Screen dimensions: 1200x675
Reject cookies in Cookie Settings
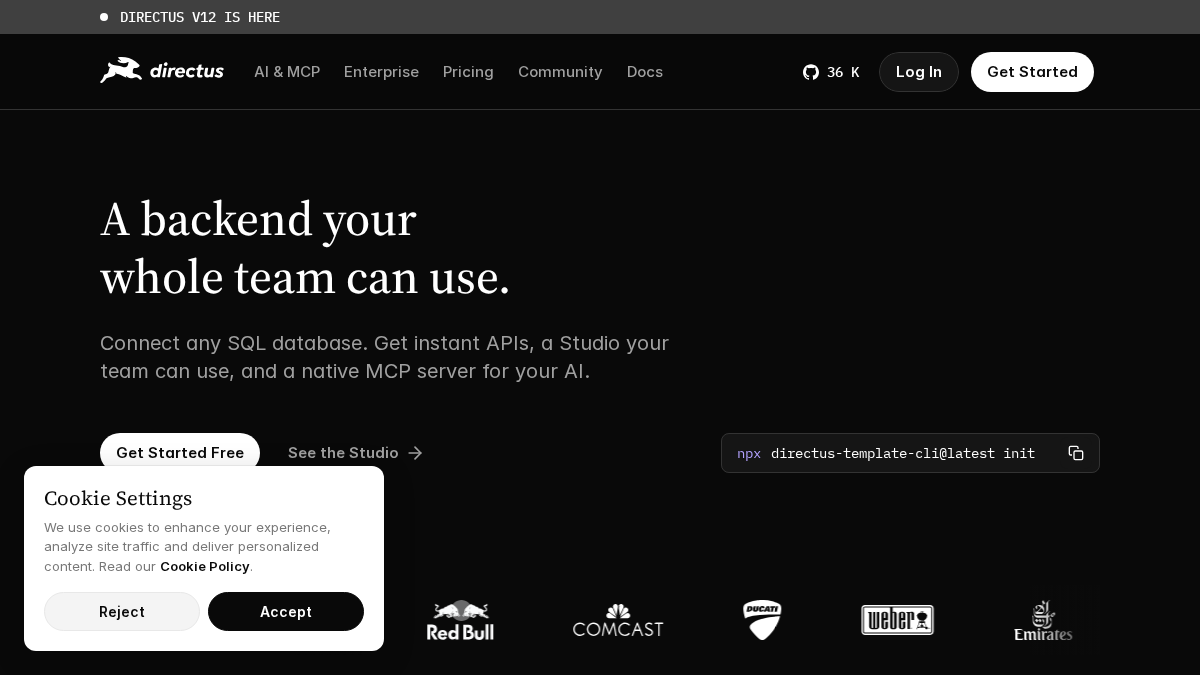point(122,612)
